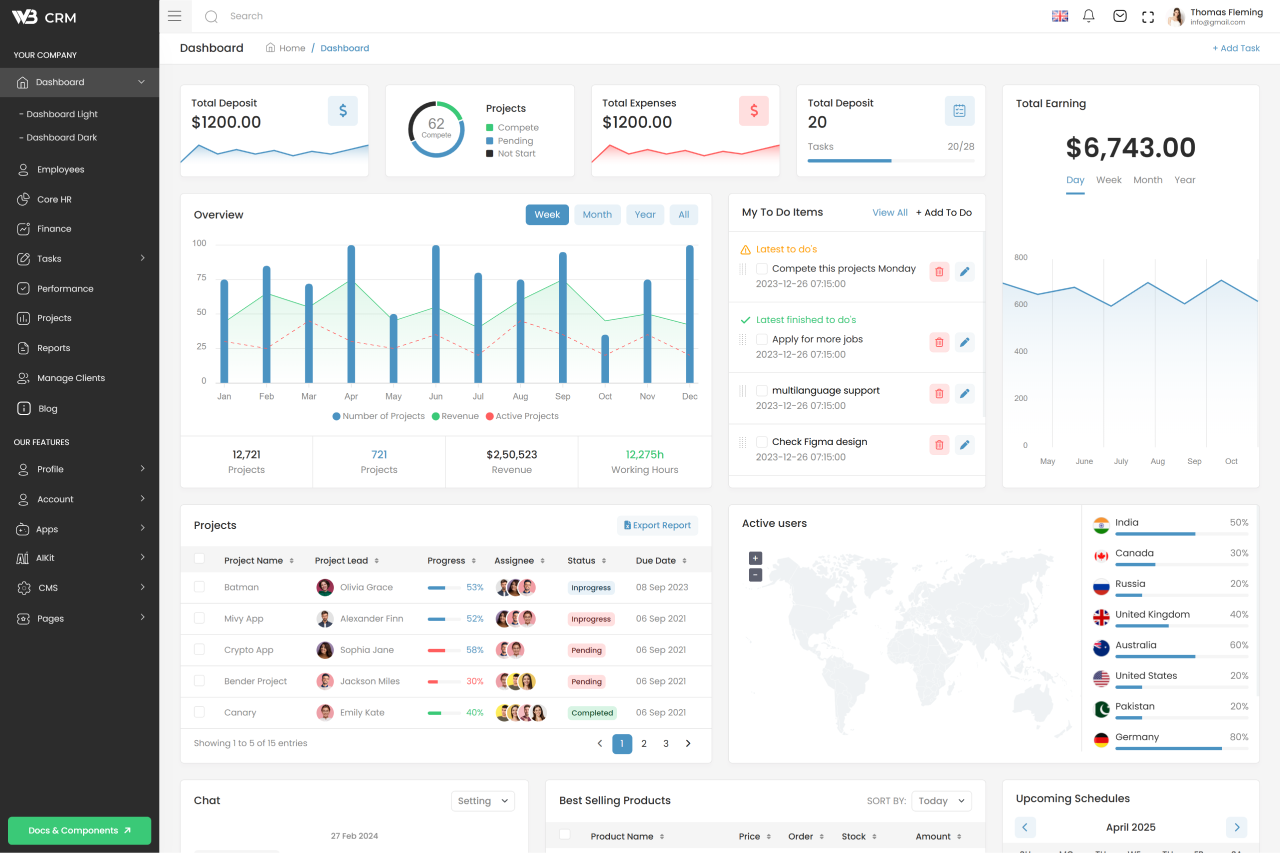1280x853 pixels.
Task: Select the Crypto App project row checkbox
Action: click(199, 649)
